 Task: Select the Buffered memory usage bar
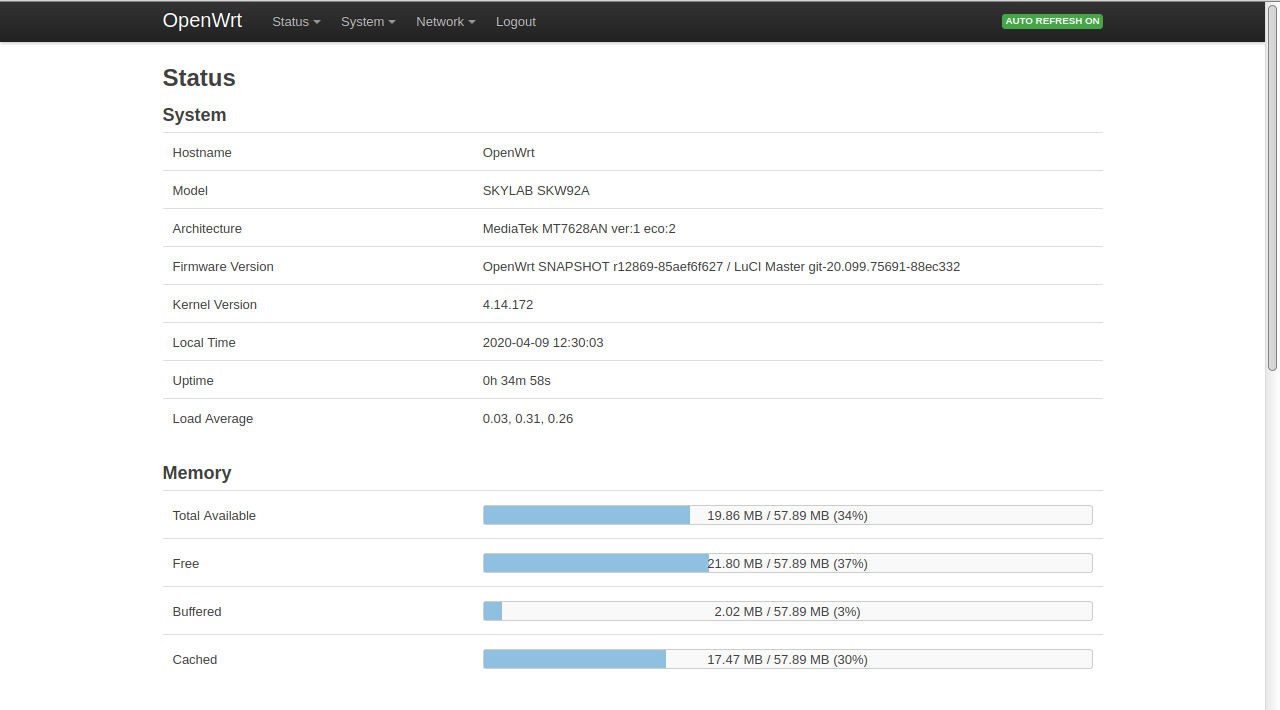[x=787, y=611]
